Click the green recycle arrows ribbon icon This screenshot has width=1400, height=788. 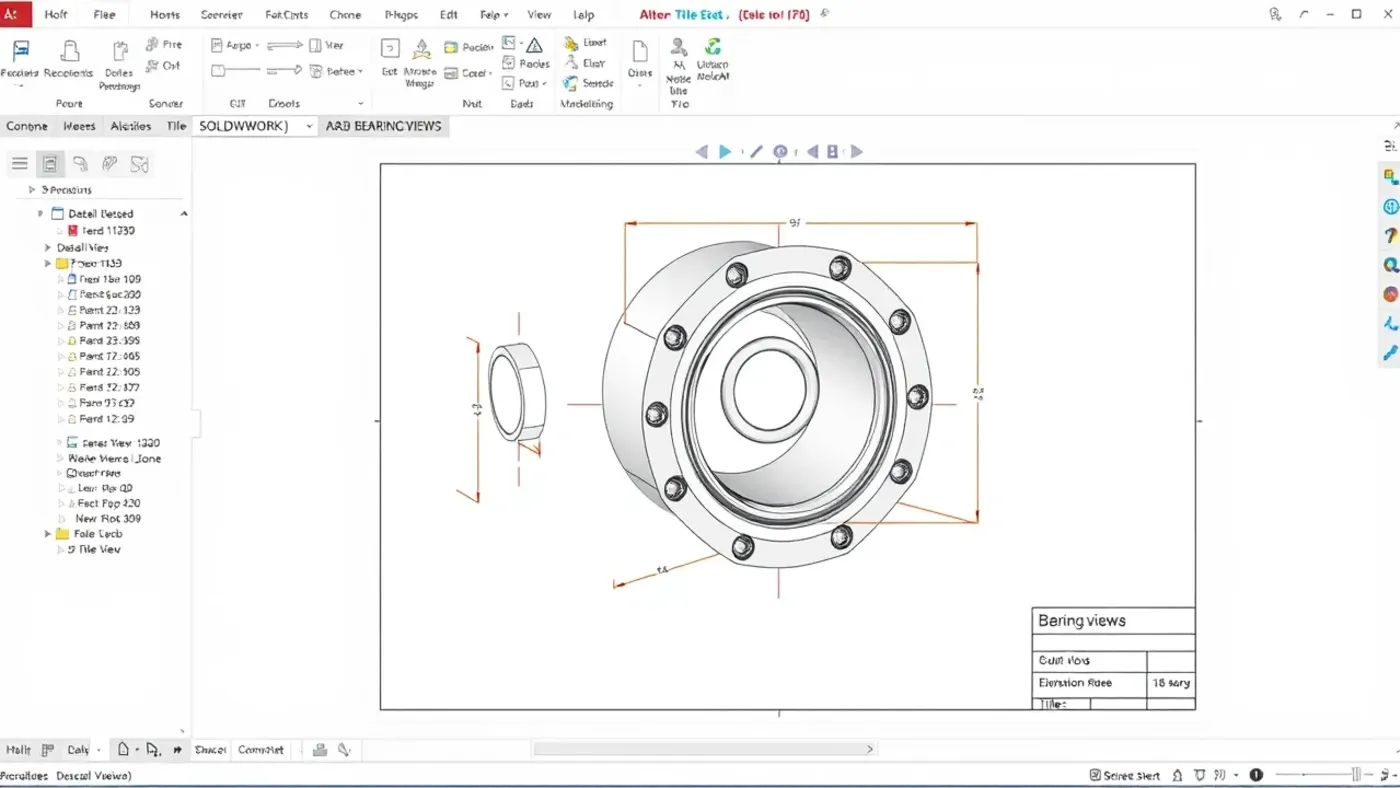pos(713,47)
